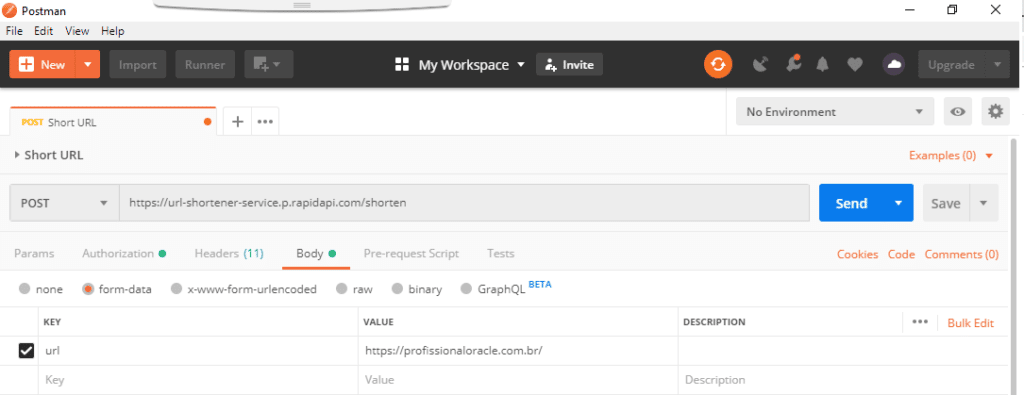Click the empty Value placeholder field
The image size is (1024, 395).
click(x=518, y=380)
